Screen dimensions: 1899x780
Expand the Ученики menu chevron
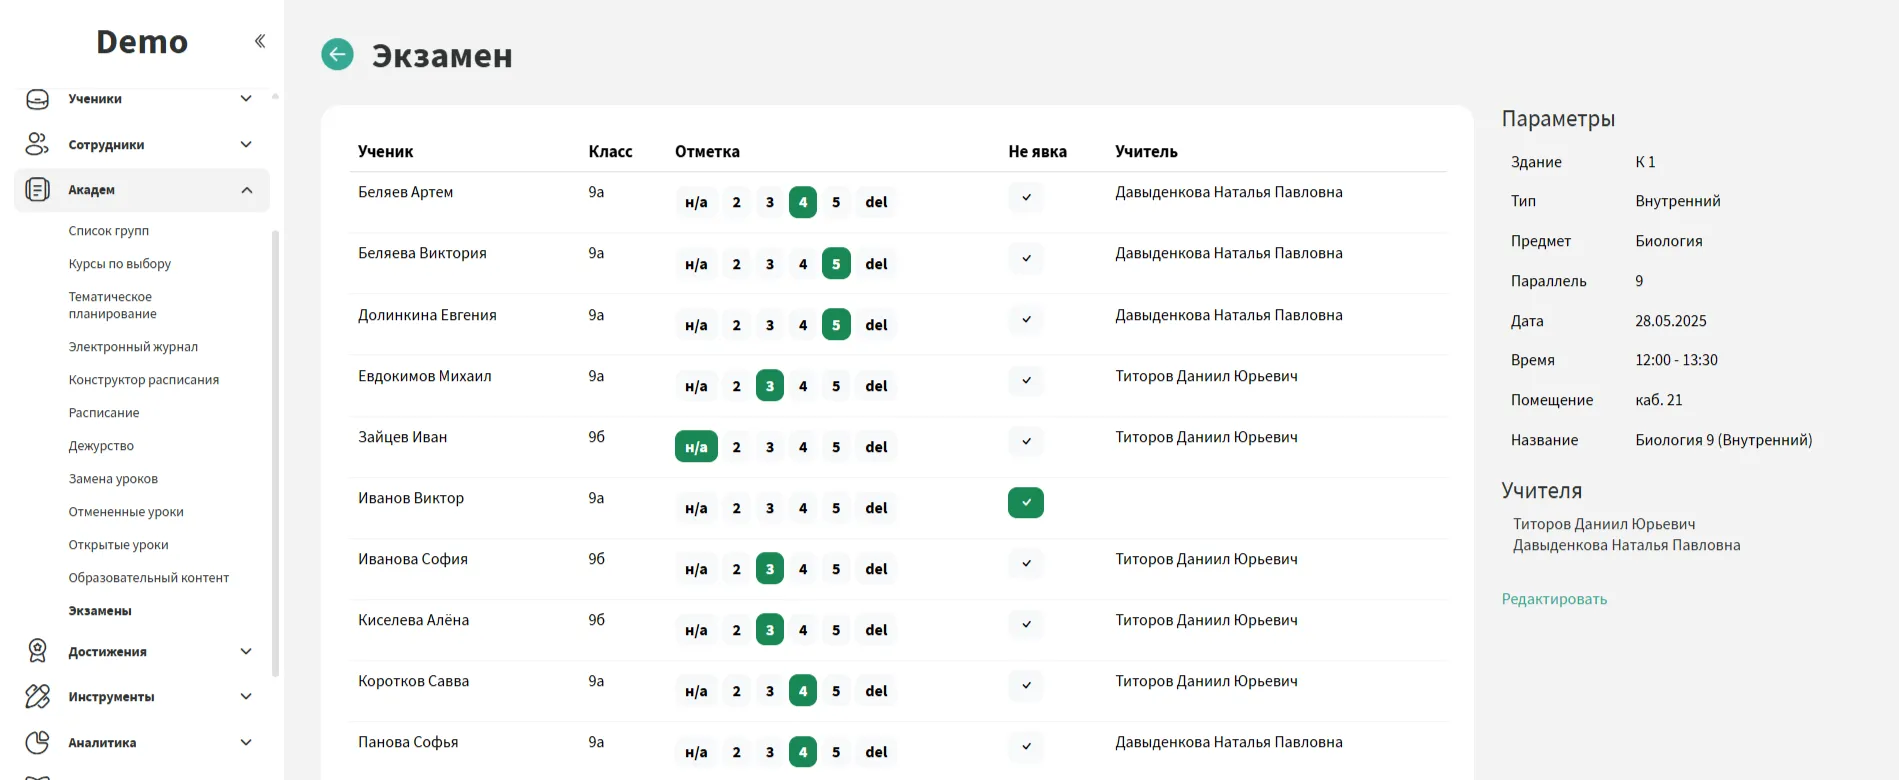click(246, 99)
